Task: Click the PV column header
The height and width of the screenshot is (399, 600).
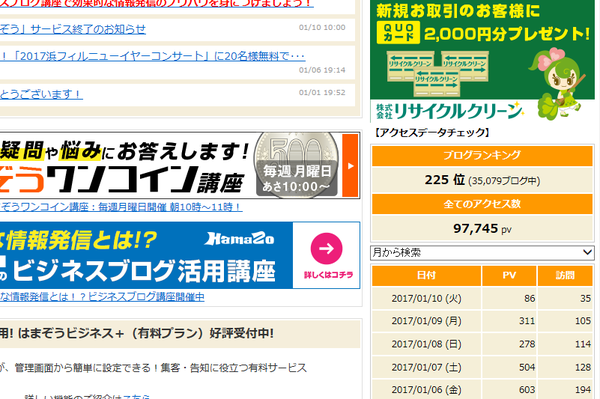Action: 509,275
